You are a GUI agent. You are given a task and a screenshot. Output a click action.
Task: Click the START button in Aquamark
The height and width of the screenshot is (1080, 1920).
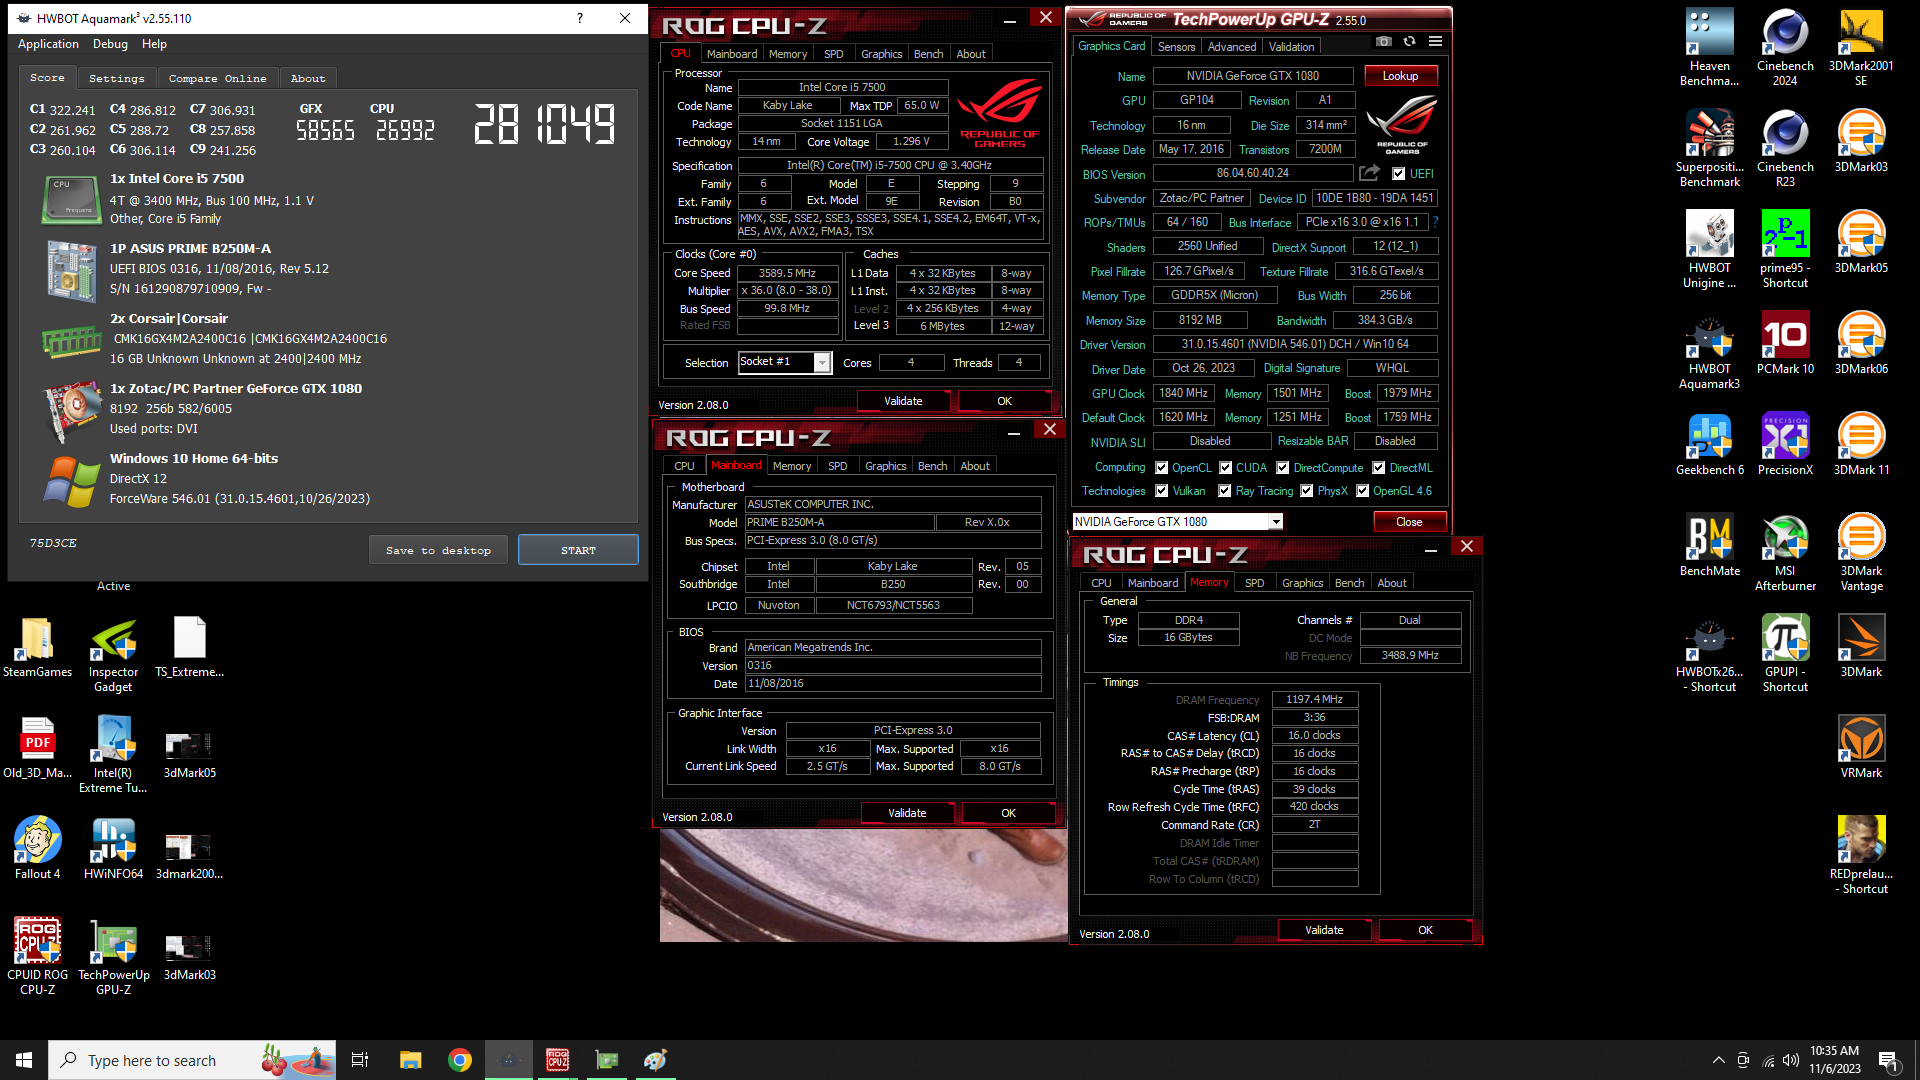[578, 550]
